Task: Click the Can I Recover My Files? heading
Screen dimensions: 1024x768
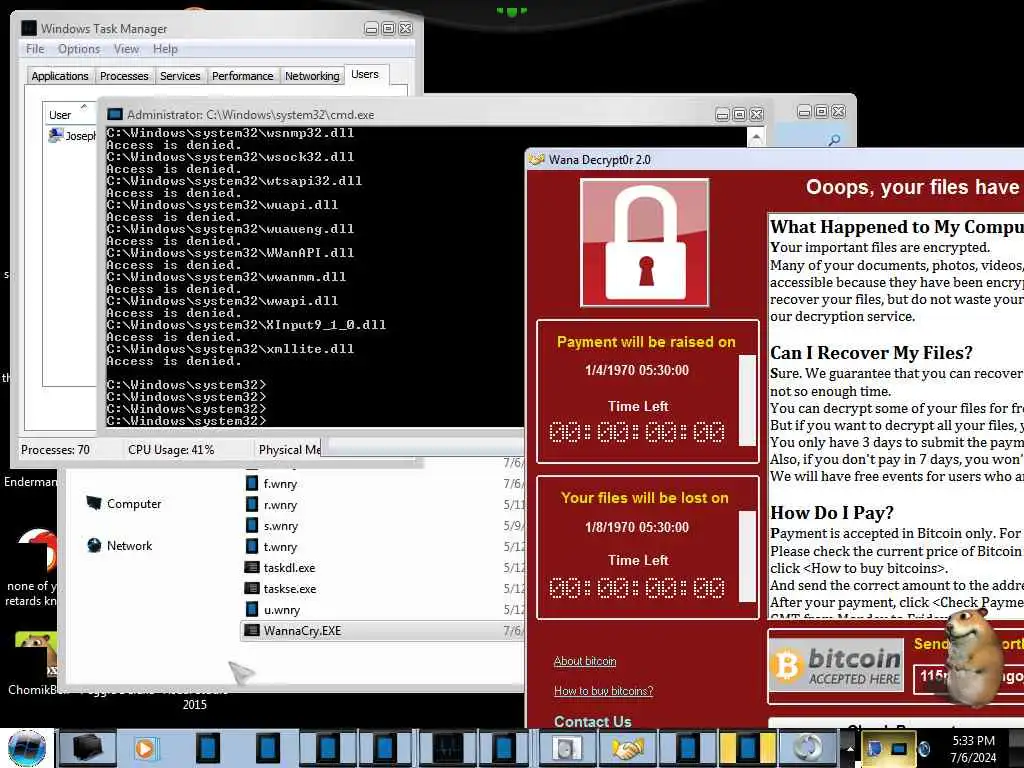Action: pyautogui.click(x=871, y=353)
